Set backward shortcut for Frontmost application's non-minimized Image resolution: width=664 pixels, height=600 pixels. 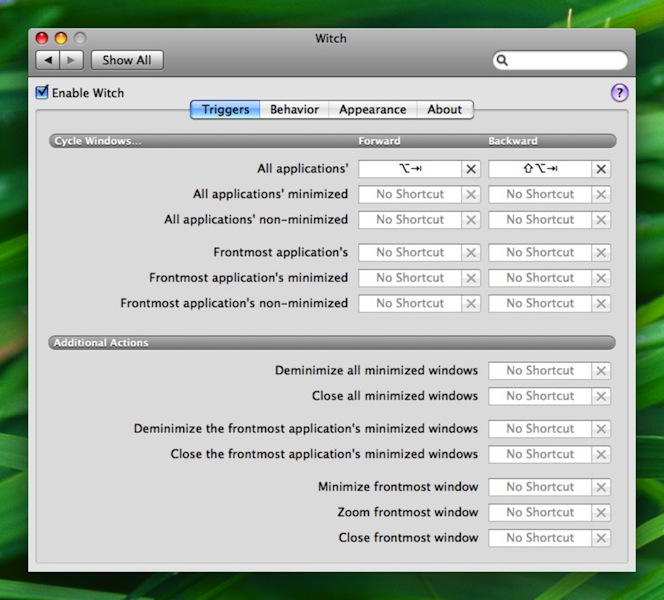click(540, 303)
